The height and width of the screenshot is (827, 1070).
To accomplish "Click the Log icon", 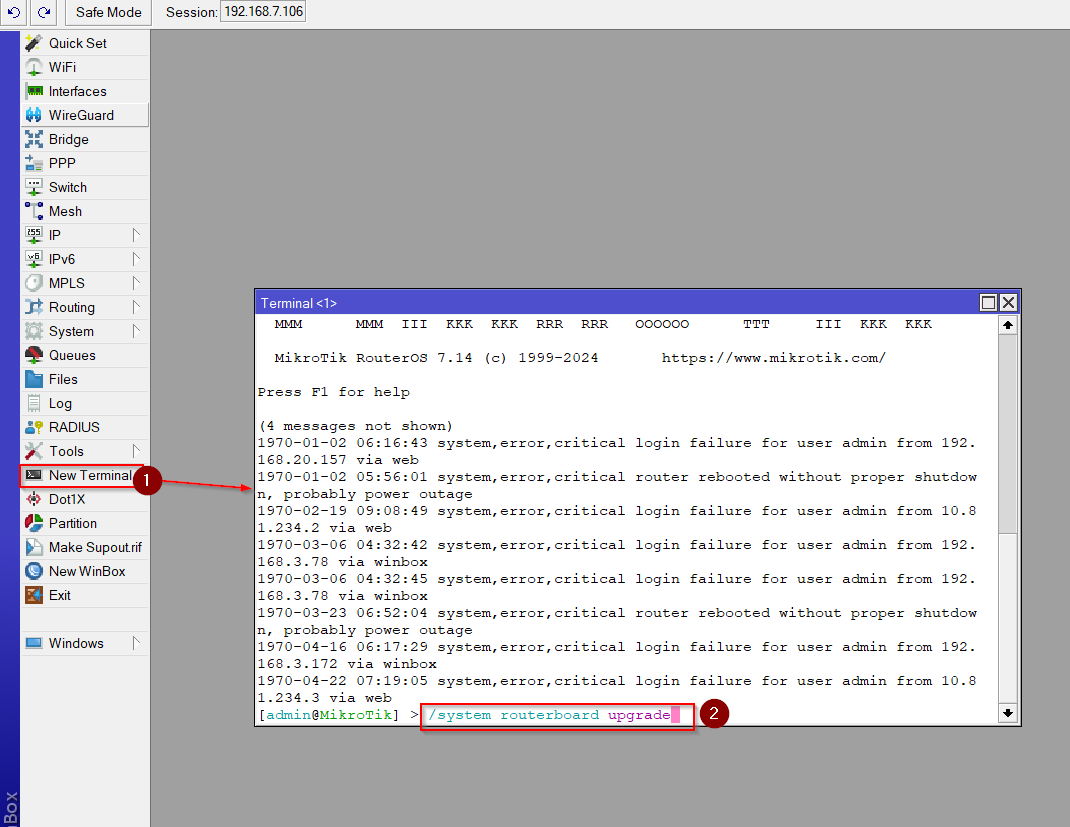I will point(33,403).
